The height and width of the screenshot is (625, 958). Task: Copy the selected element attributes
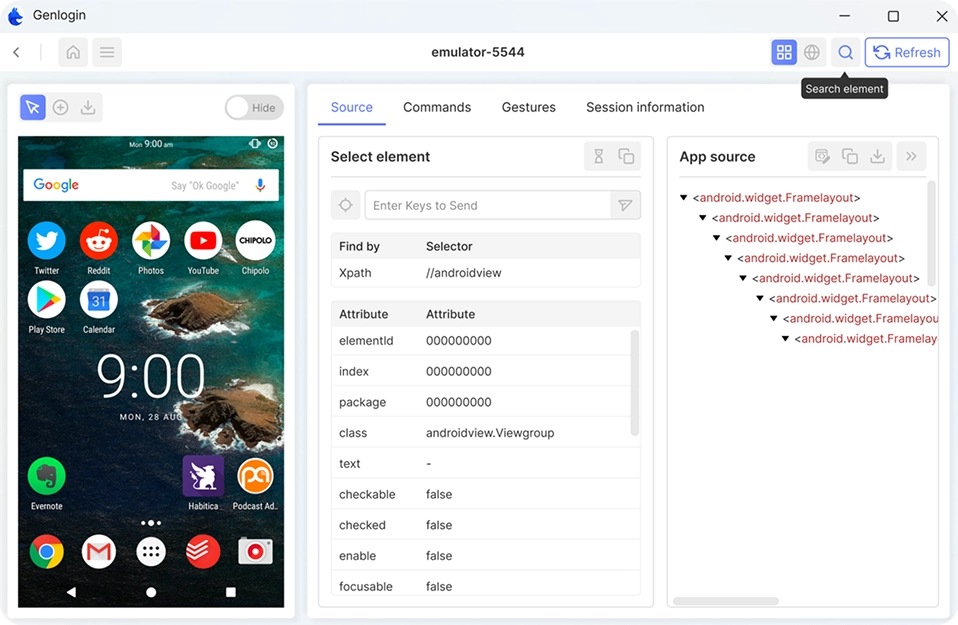(626, 156)
